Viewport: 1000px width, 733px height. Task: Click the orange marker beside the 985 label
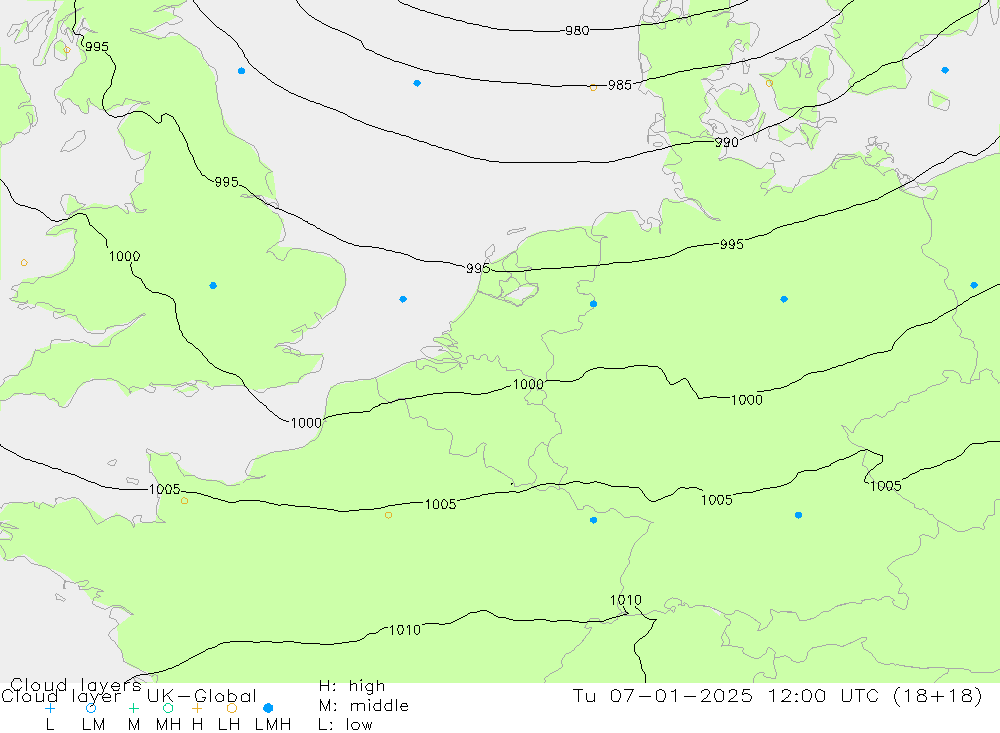point(593,87)
